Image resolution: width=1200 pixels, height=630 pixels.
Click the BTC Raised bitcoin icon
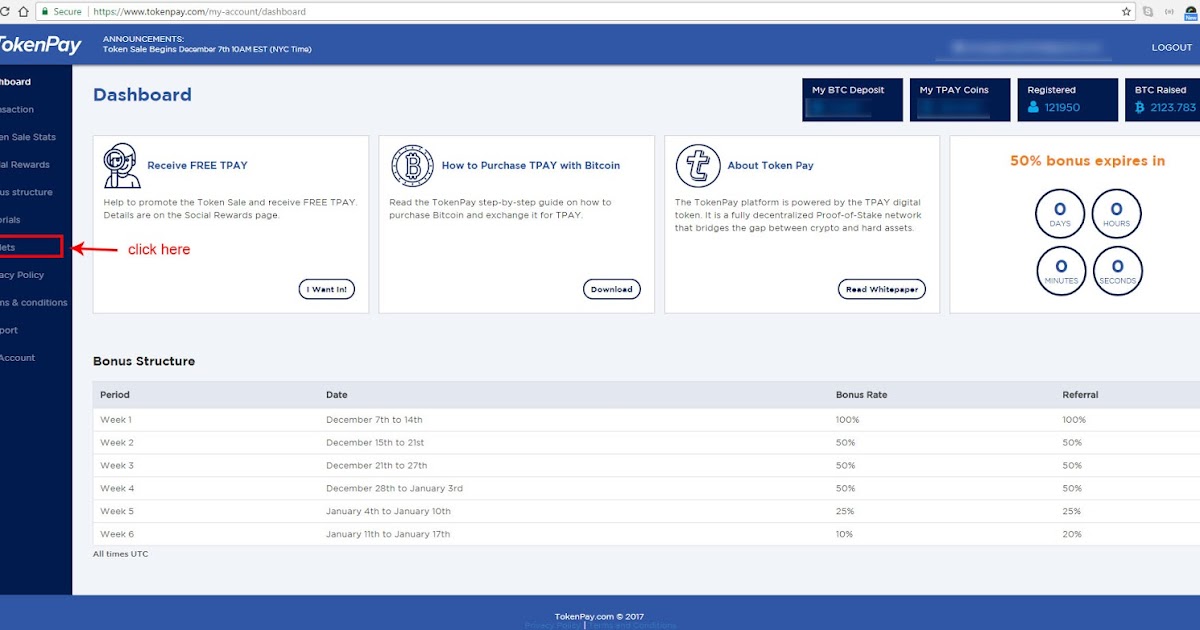pos(1140,107)
